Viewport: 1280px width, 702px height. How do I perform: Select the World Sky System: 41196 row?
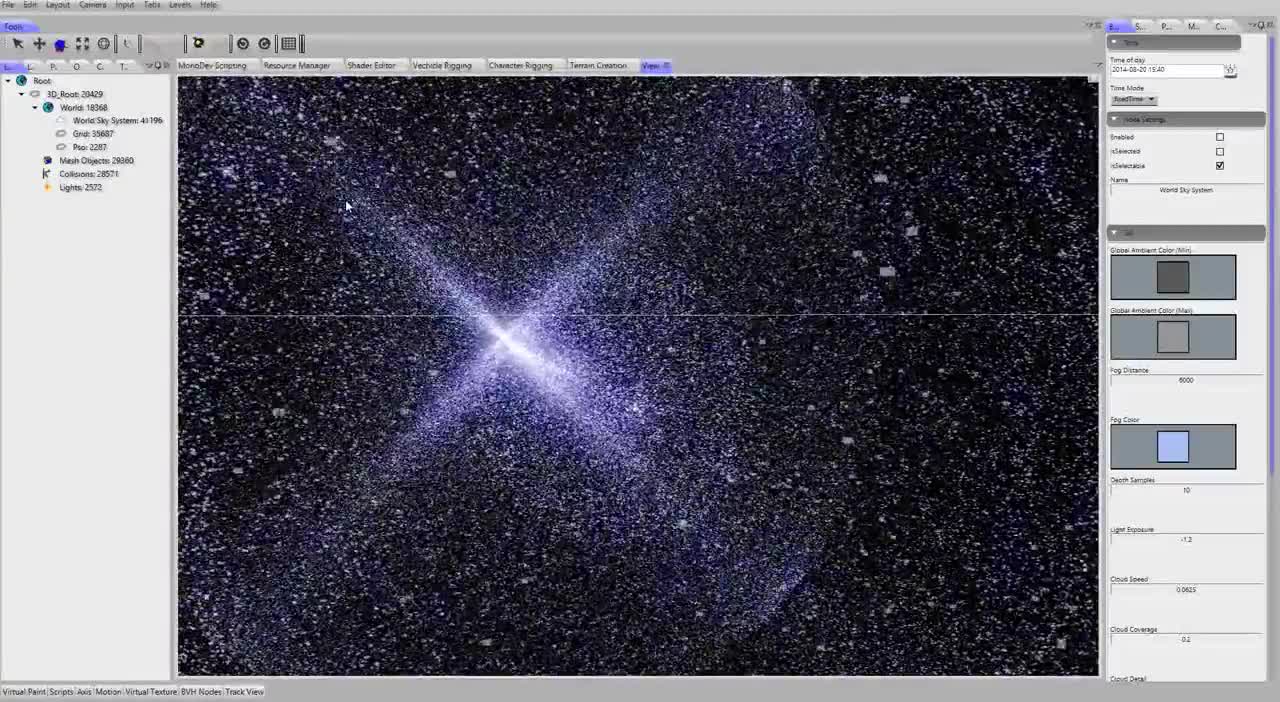coord(117,120)
